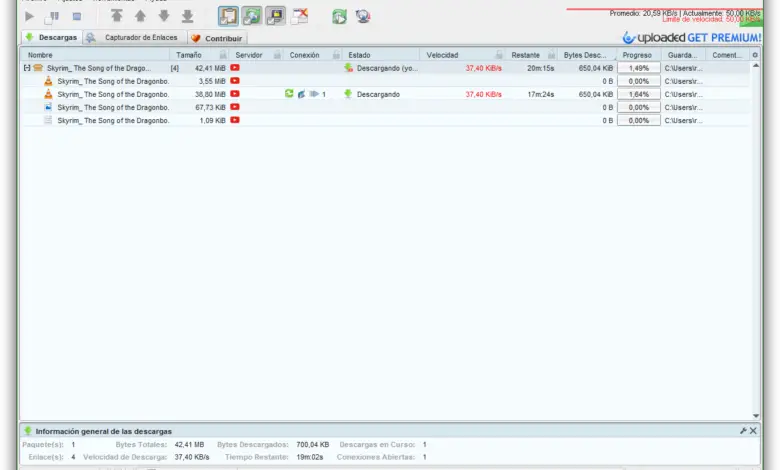The width and height of the screenshot is (780, 470).
Task: Select the 67,73 KiB Skyrim image file
Action: [x=386, y=107]
